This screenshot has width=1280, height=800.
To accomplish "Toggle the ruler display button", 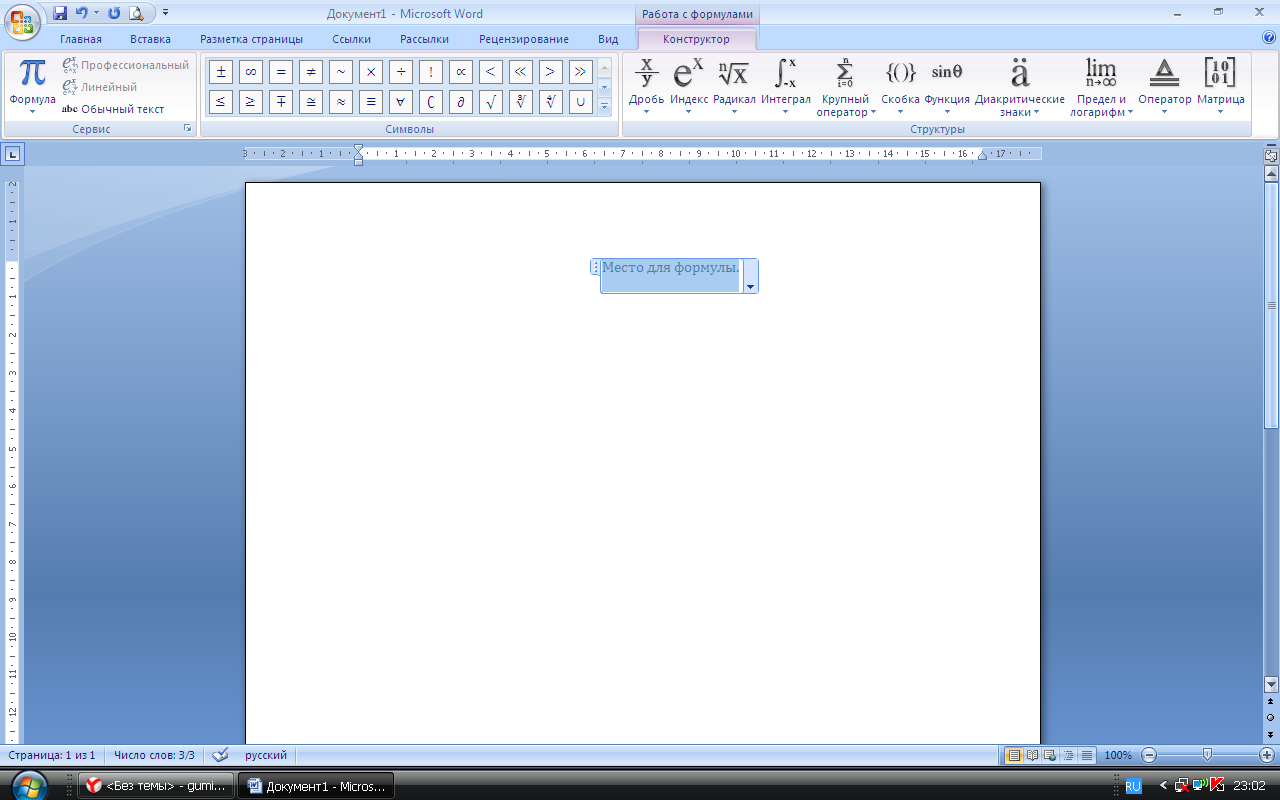I will [x=1271, y=156].
